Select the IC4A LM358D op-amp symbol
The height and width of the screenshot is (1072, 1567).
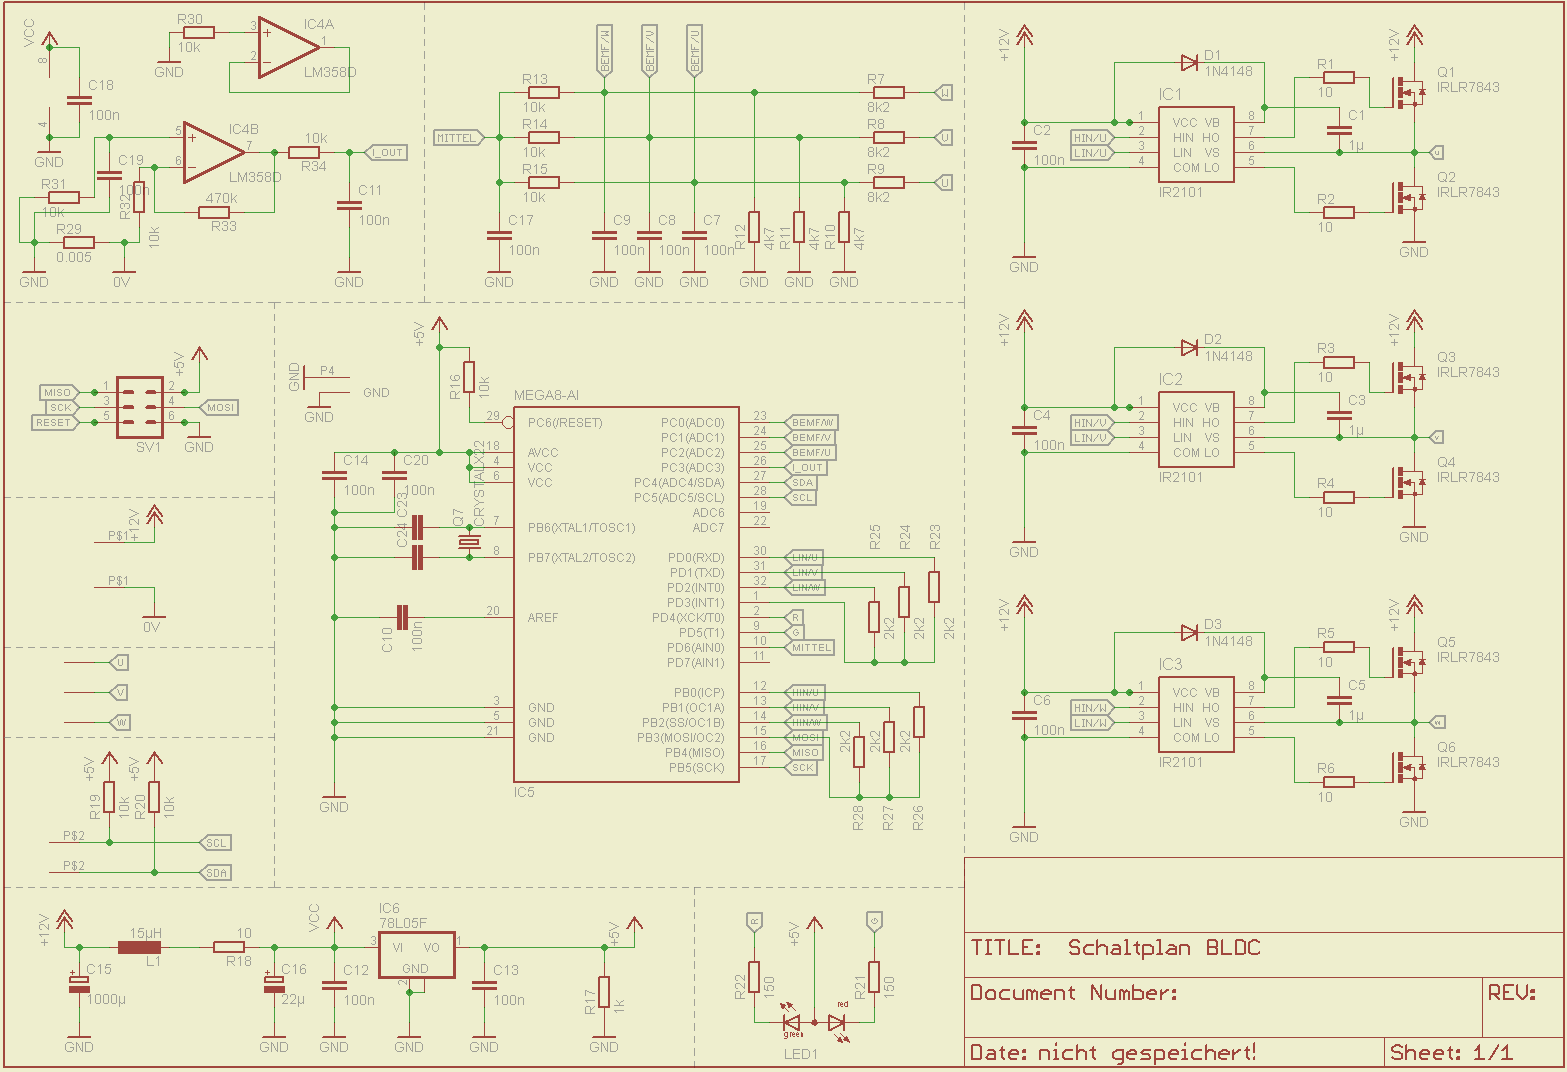pyautogui.click(x=289, y=47)
